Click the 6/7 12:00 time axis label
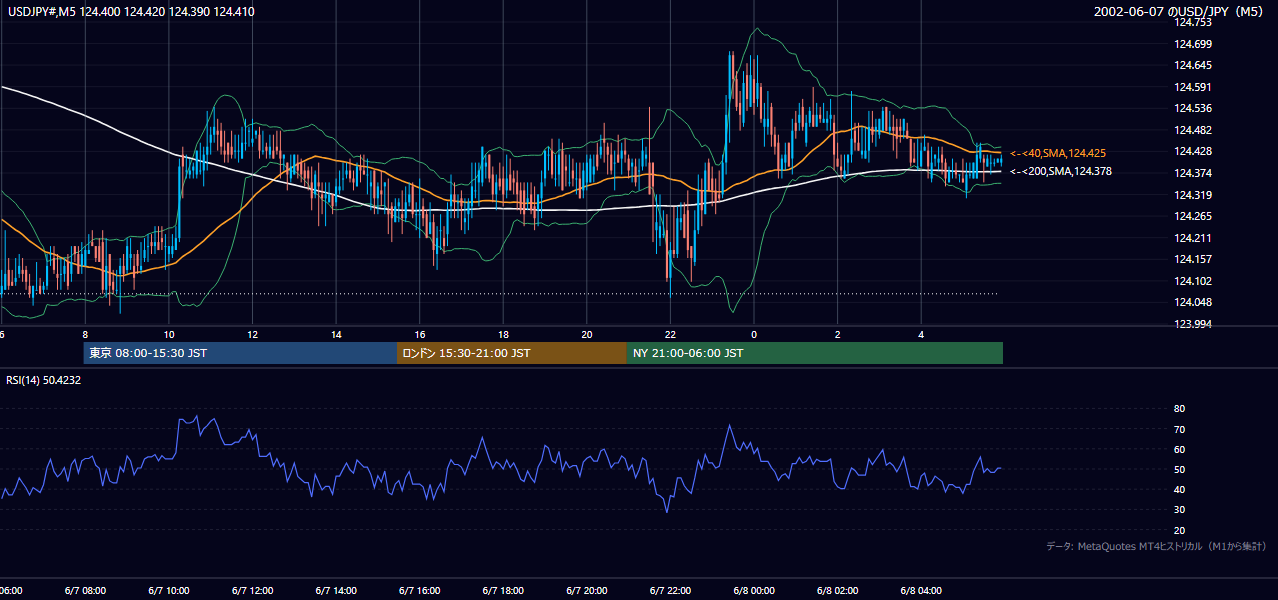 click(252, 591)
